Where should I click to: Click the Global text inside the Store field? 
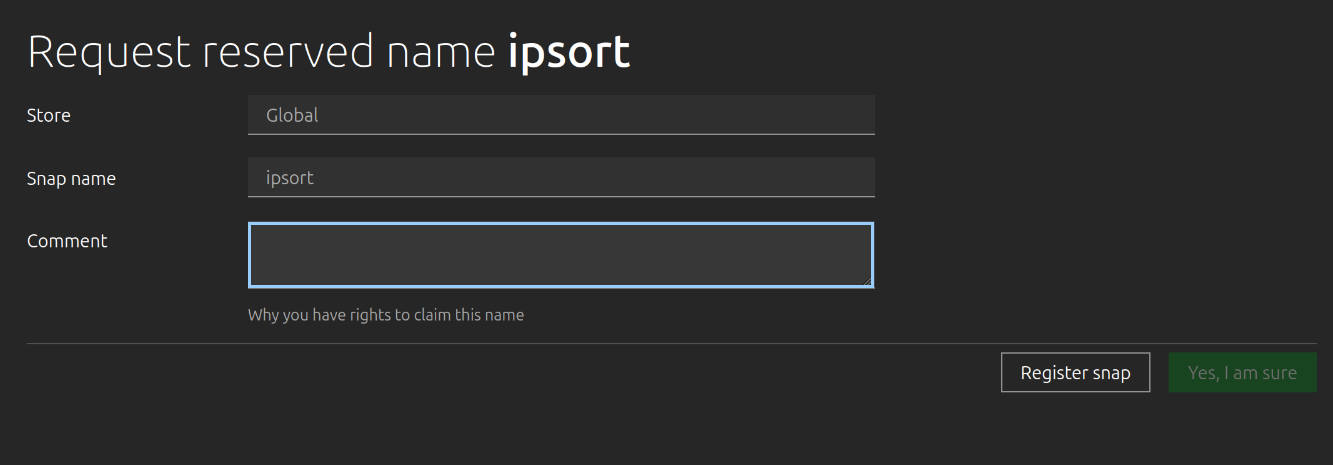coord(292,115)
